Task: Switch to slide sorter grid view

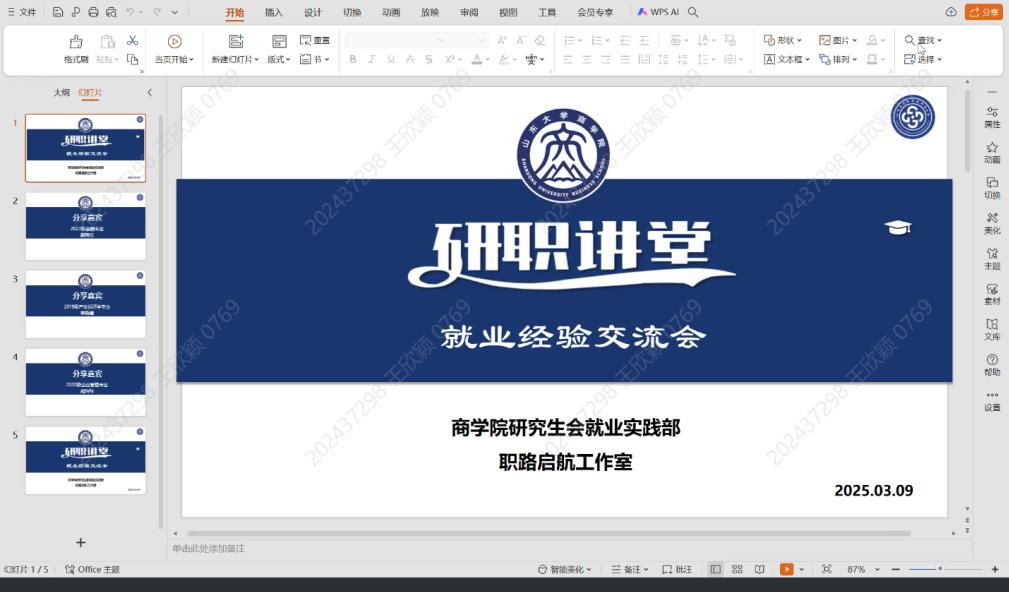Action: pyautogui.click(x=737, y=569)
